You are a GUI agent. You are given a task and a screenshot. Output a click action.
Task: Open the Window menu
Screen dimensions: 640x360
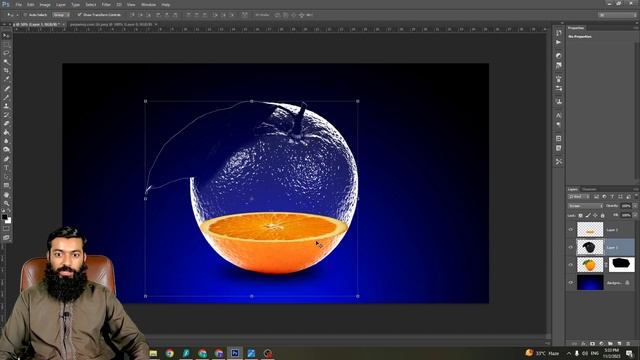coord(148,4)
